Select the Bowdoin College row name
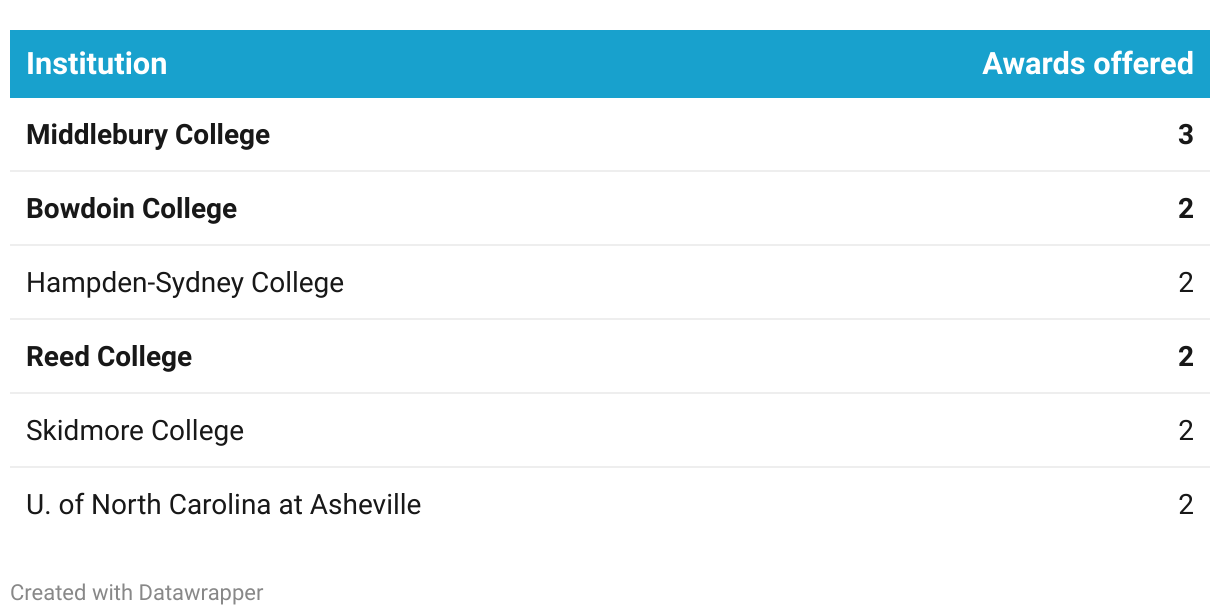1220x616 pixels. point(132,209)
